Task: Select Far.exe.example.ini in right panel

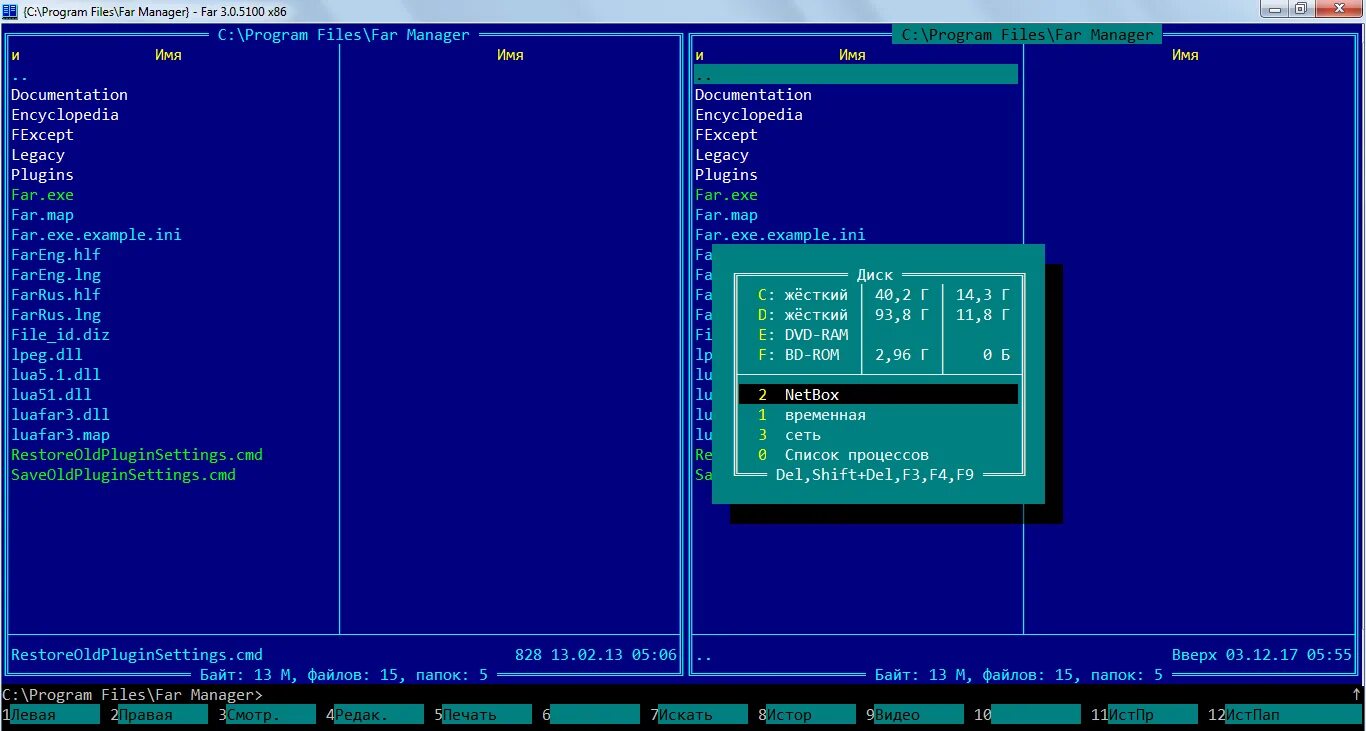Action: pyautogui.click(x=780, y=235)
